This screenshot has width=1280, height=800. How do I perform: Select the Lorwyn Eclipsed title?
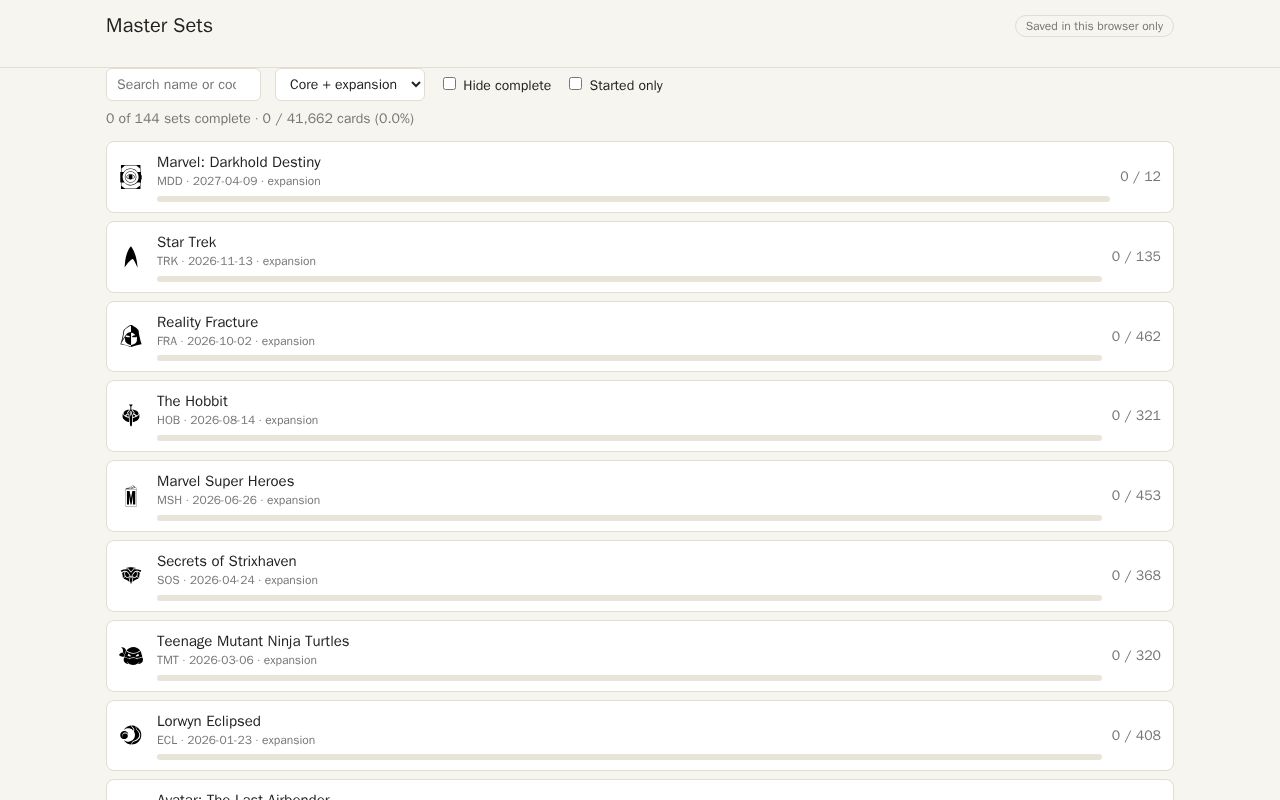tap(209, 721)
